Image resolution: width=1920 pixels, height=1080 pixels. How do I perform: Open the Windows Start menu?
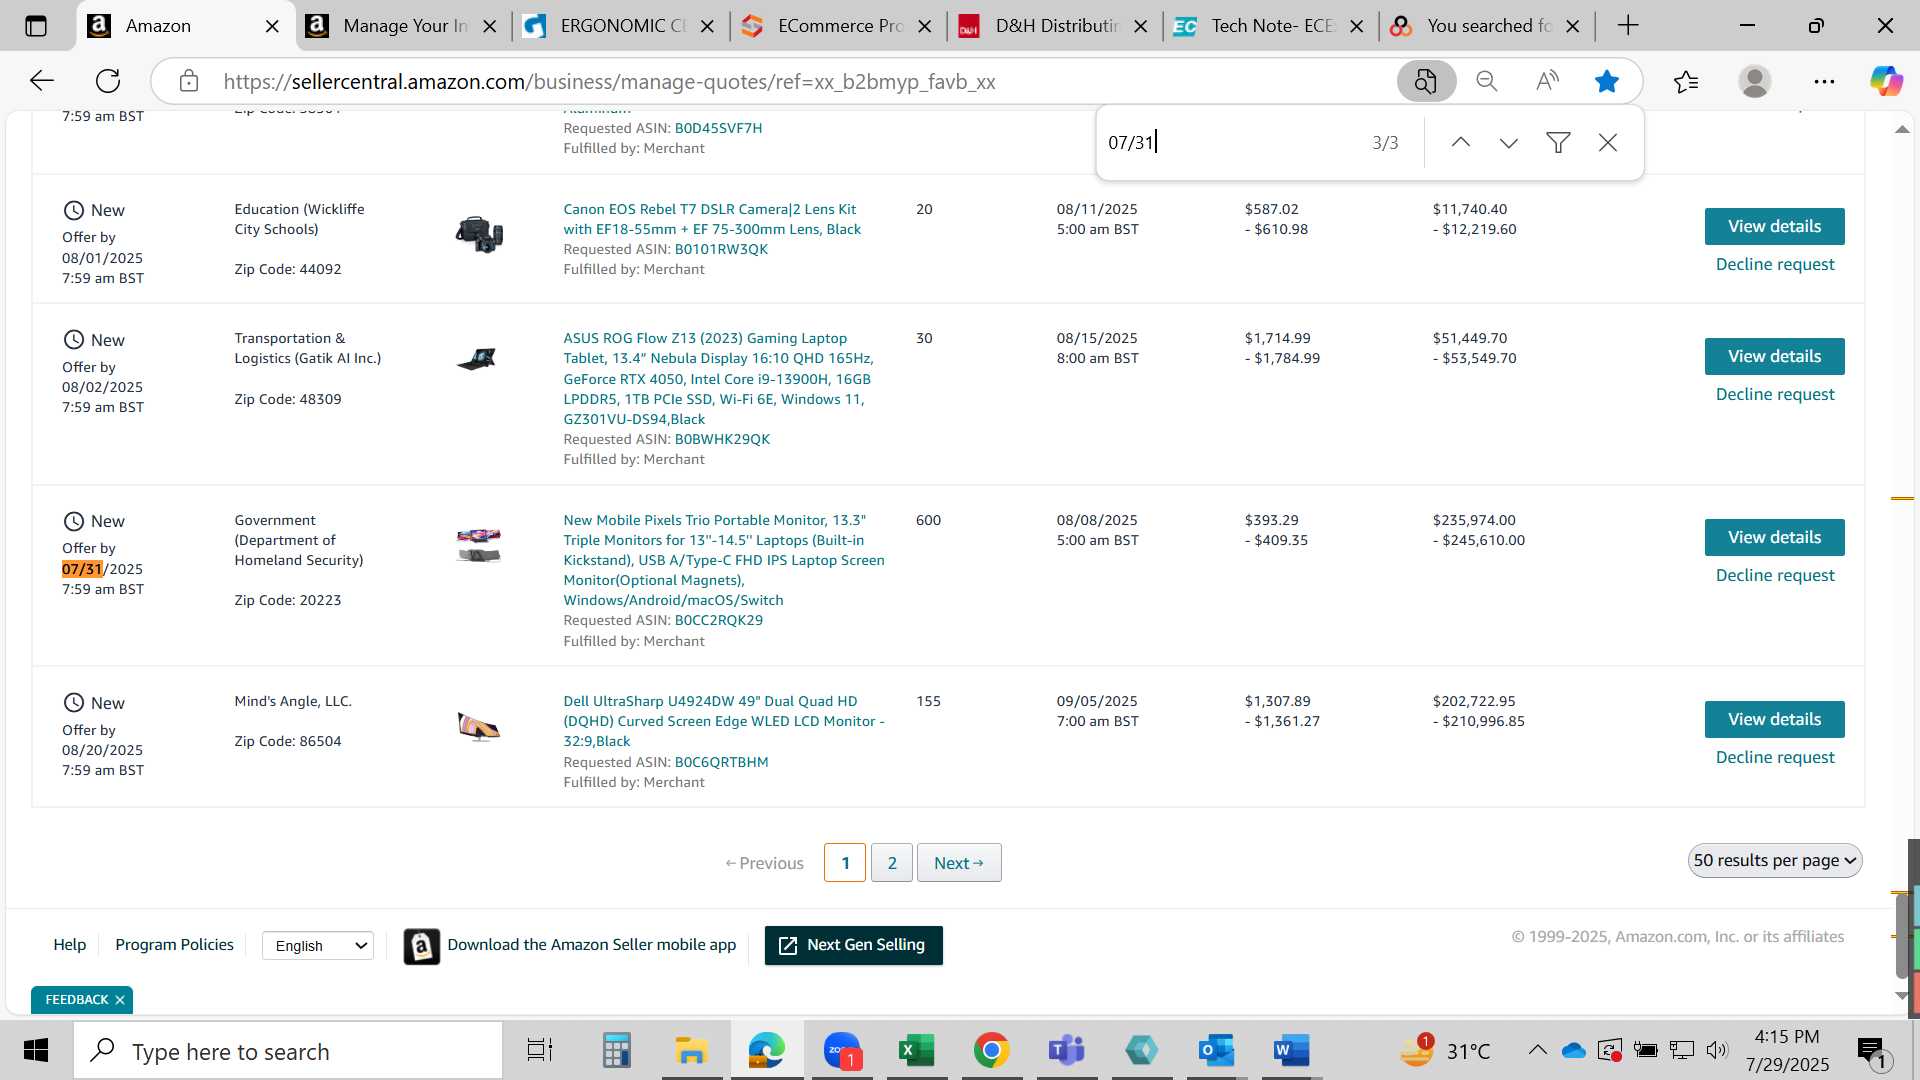(36, 1051)
